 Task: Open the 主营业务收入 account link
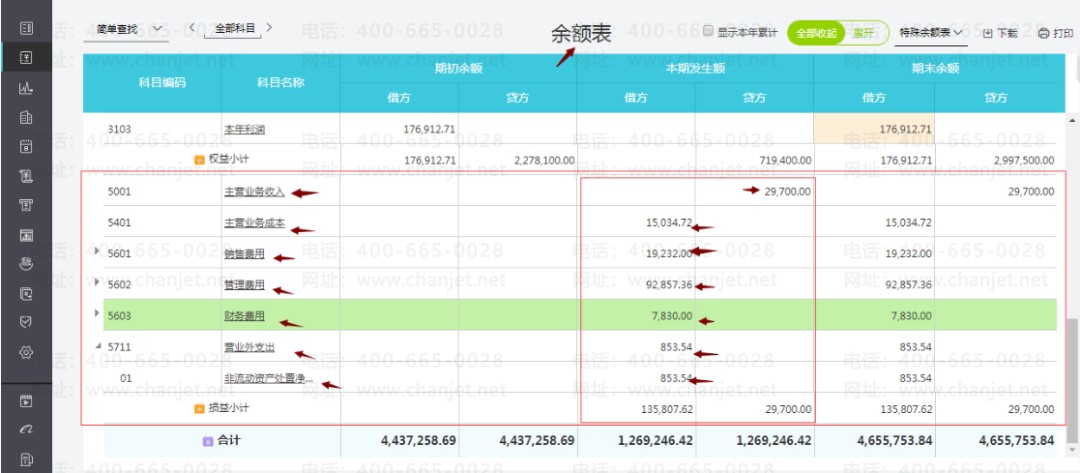pos(254,192)
